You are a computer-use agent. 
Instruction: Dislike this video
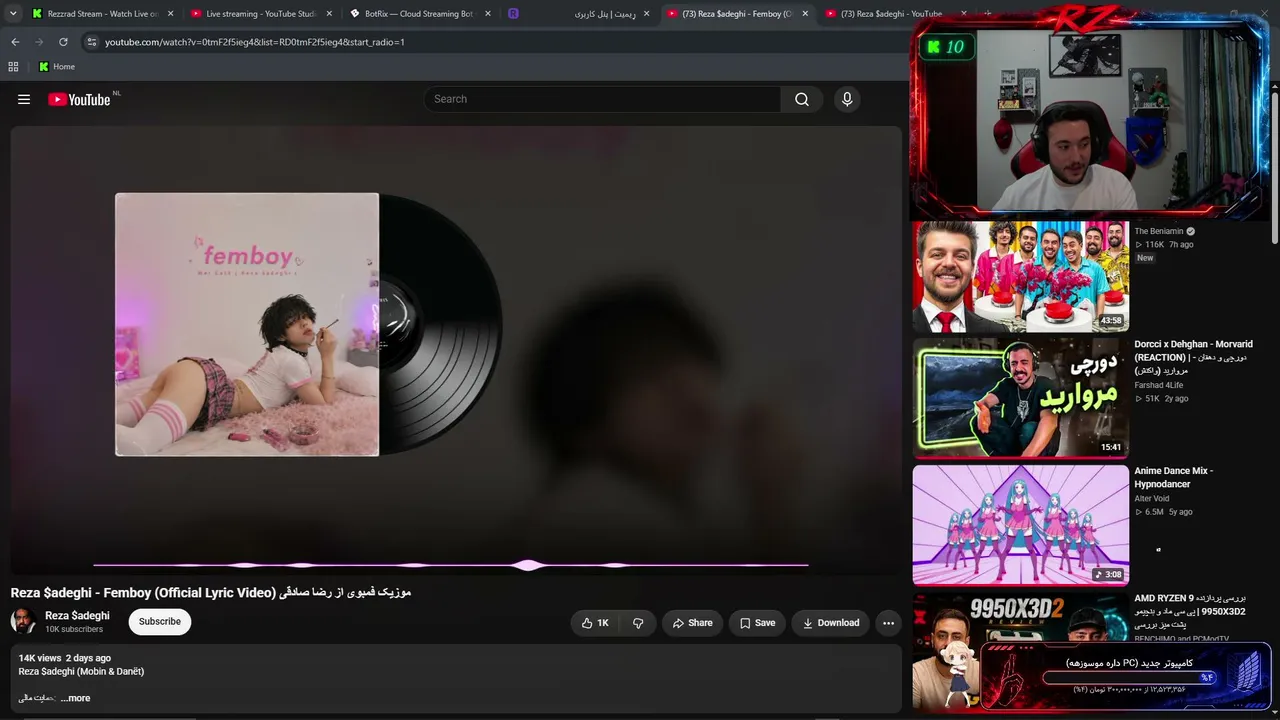coord(638,623)
